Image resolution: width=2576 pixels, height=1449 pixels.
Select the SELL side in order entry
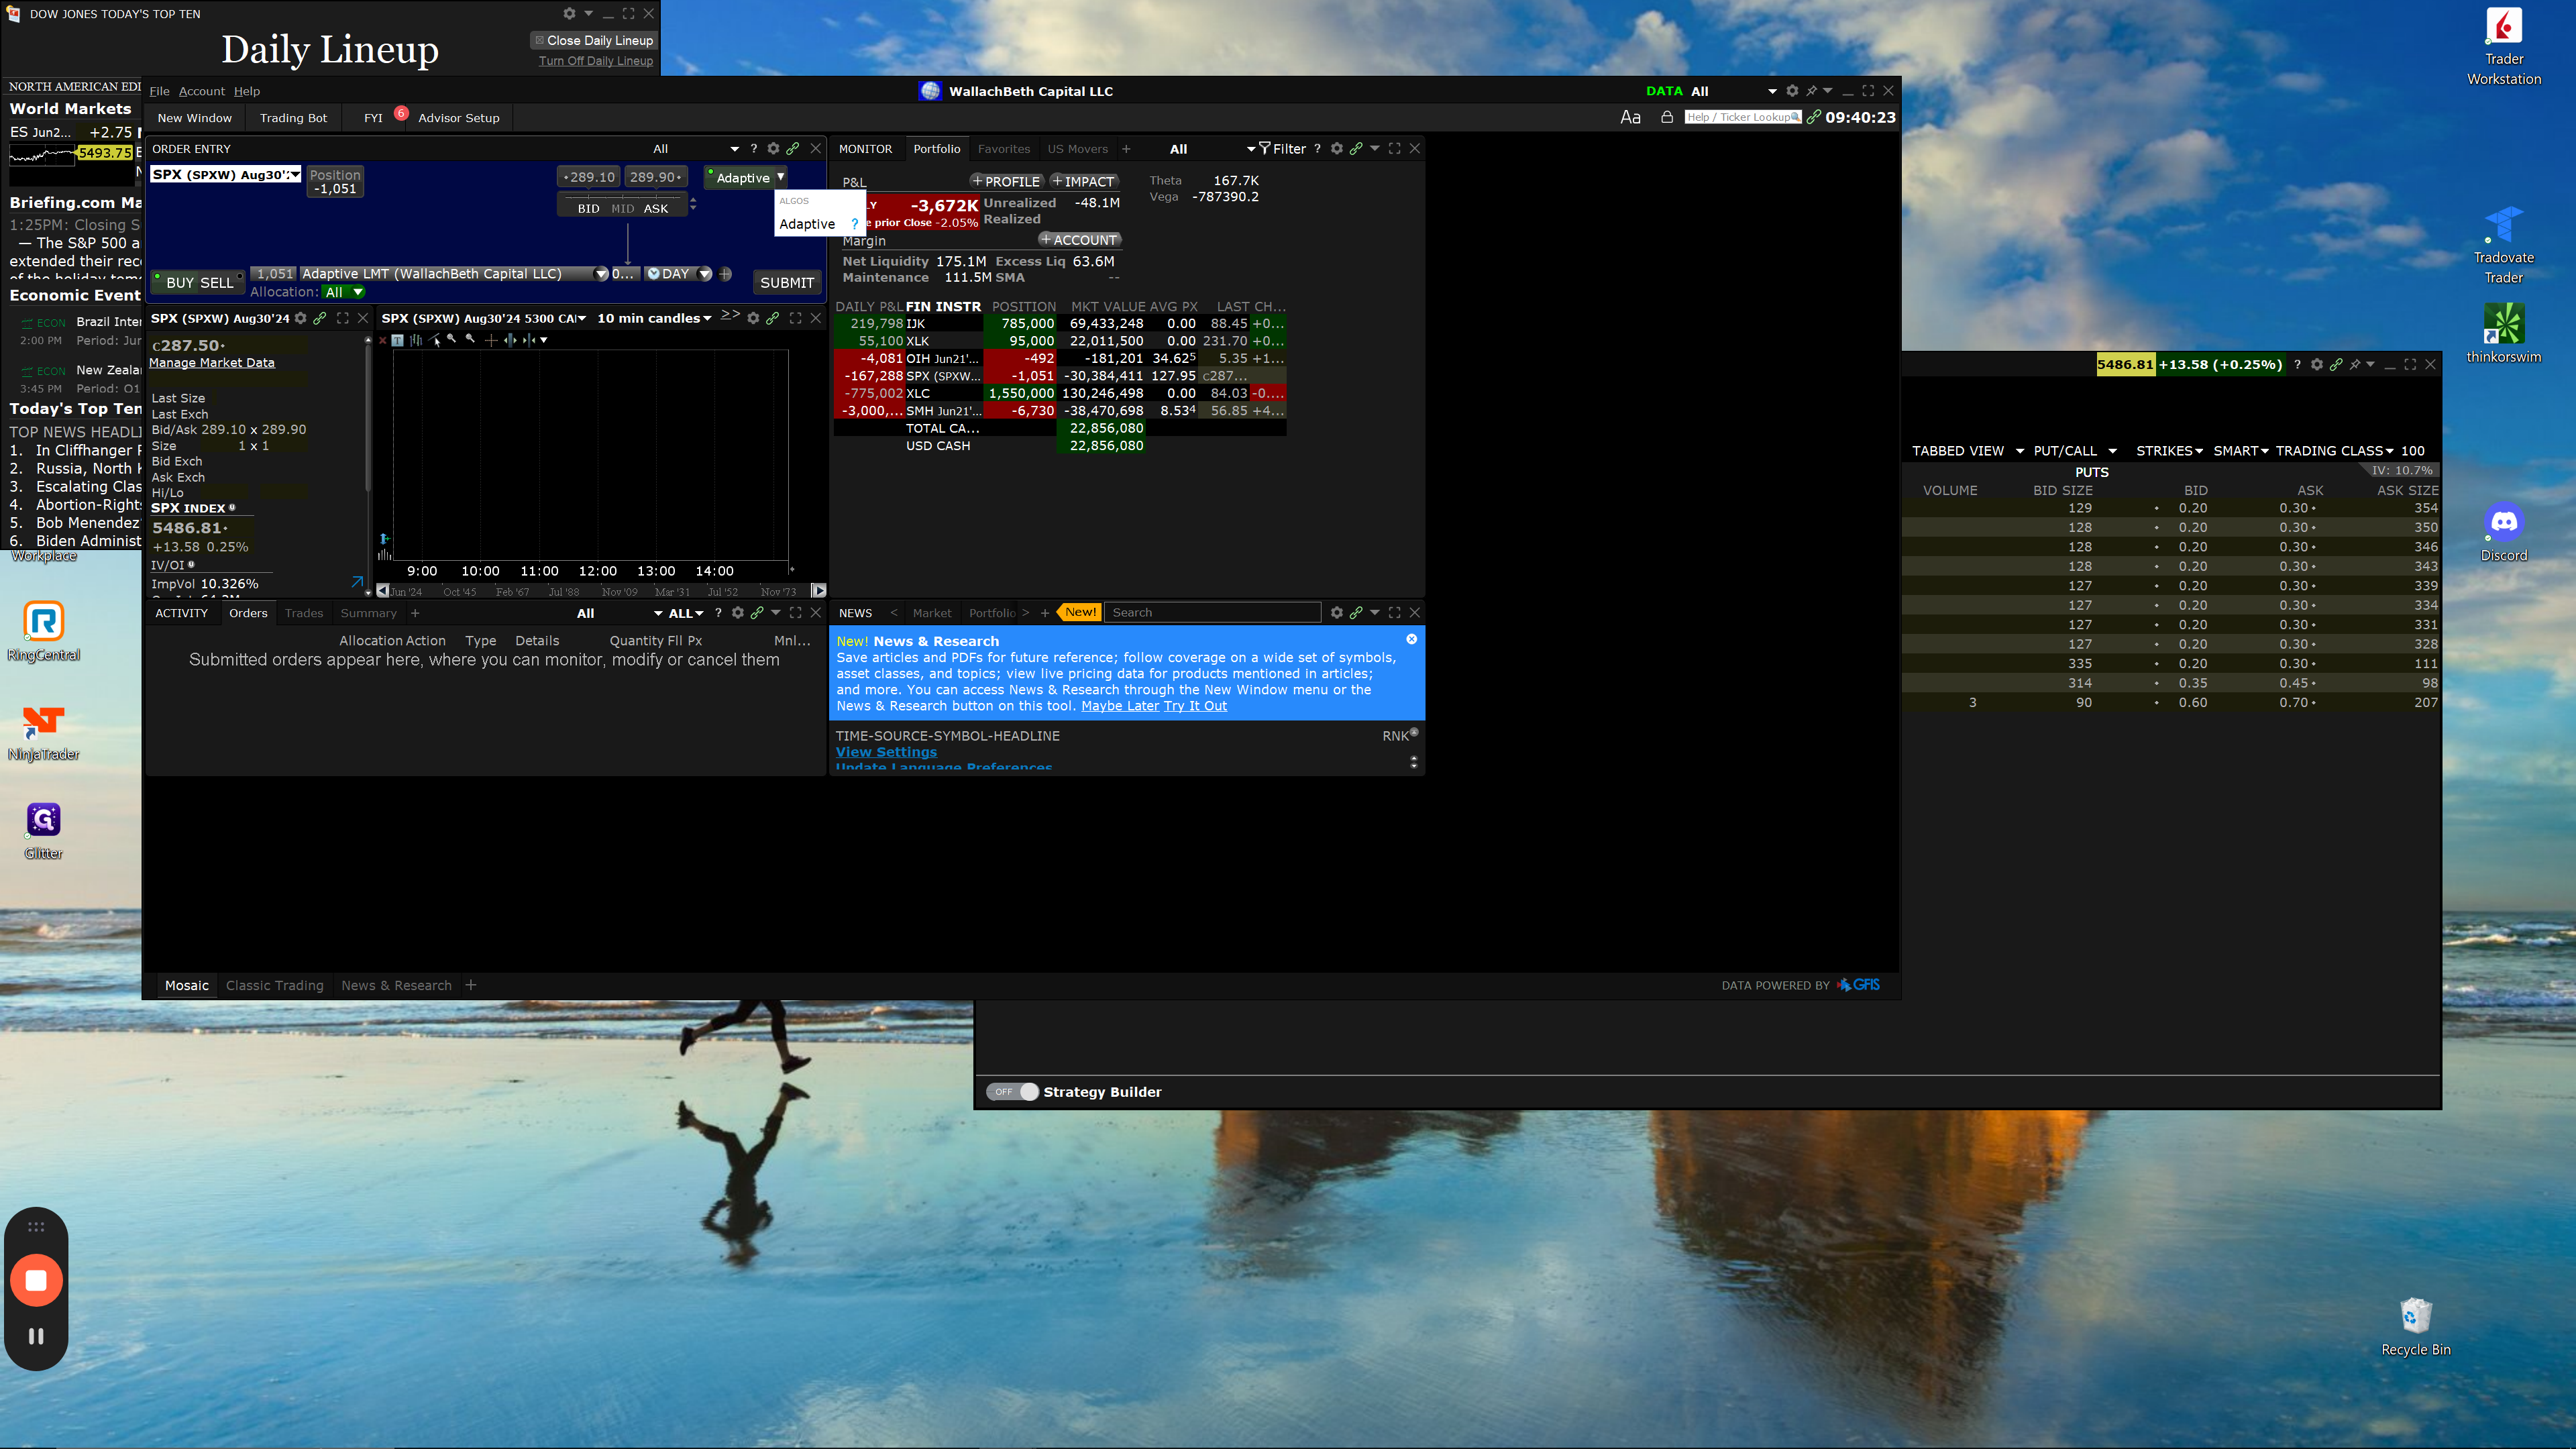tap(216, 283)
